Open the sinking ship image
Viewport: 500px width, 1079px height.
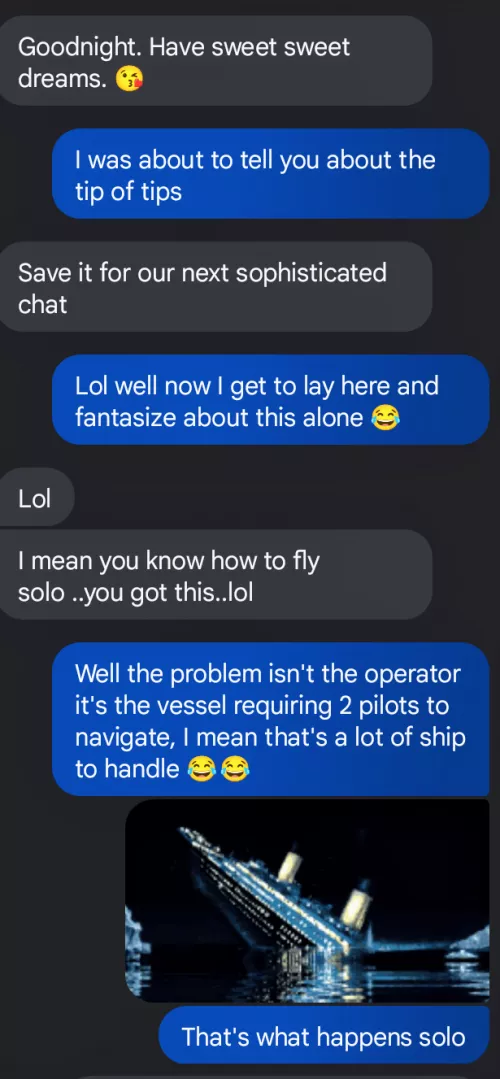[x=307, y=900]
